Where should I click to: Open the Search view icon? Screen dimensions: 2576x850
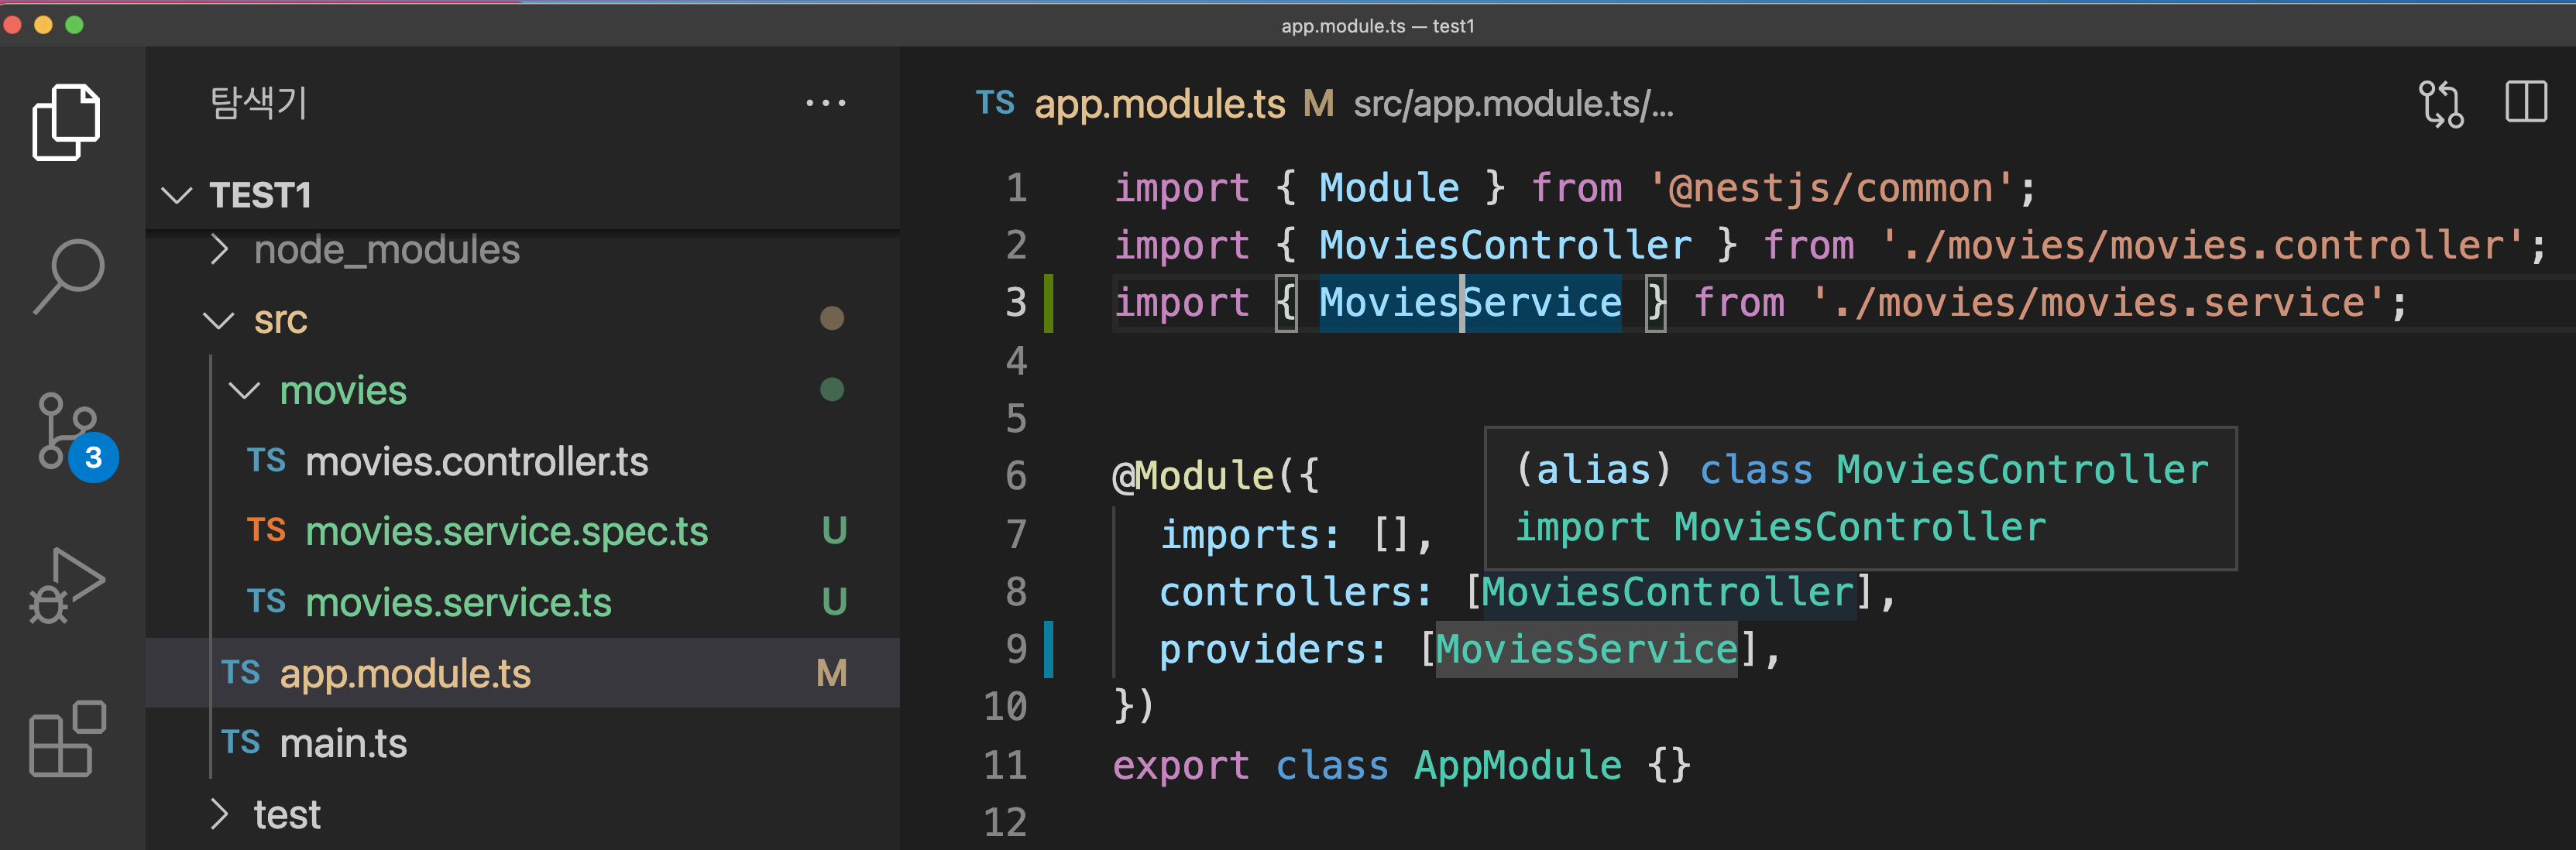tap(68, 275)
